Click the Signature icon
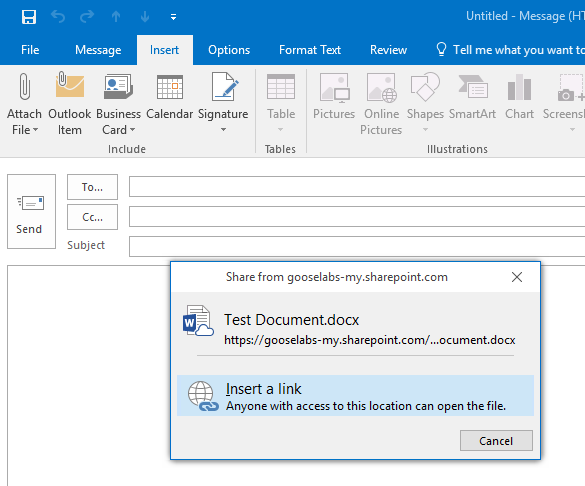This screenshot has width=585, height=486. [x=225, y=87]
